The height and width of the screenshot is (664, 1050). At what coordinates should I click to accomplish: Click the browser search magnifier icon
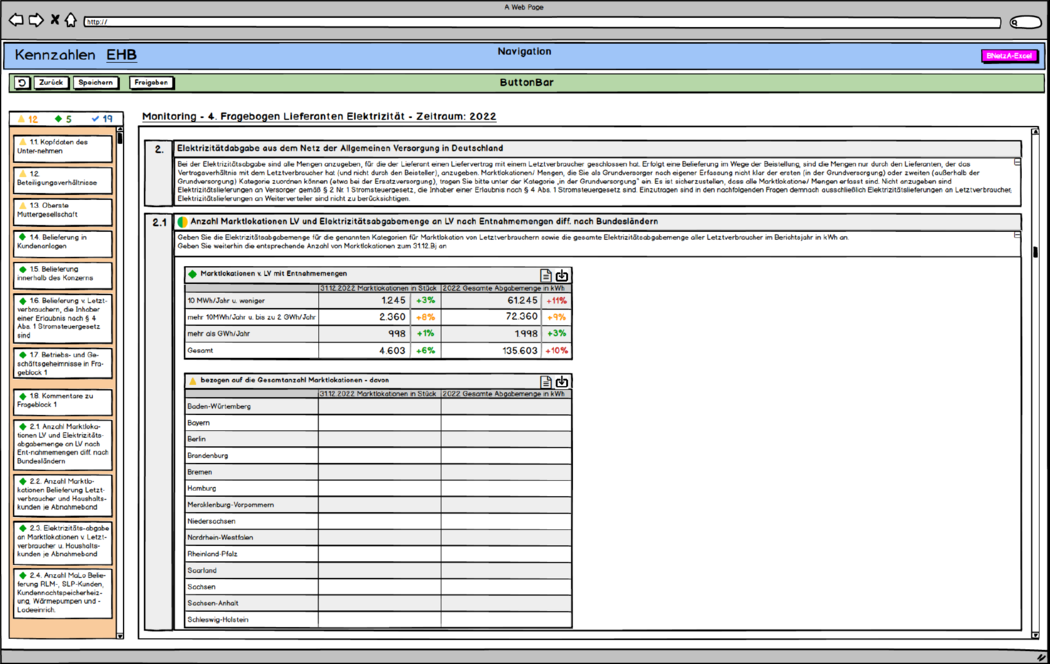(x=1015, y=22)
